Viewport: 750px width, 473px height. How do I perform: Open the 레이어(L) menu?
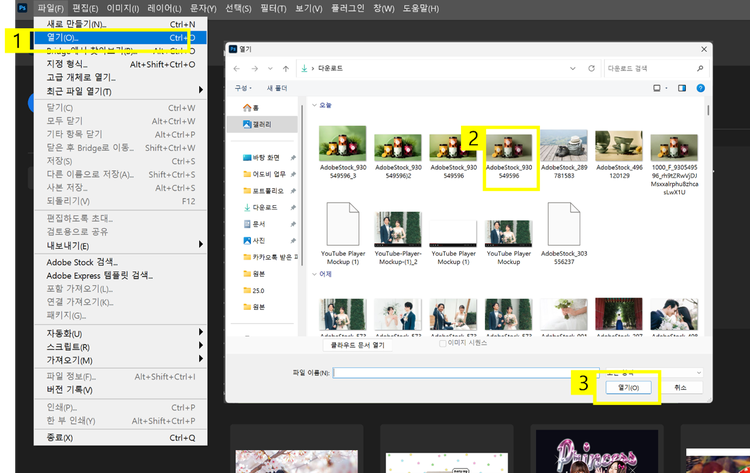[x=164, y=8]
